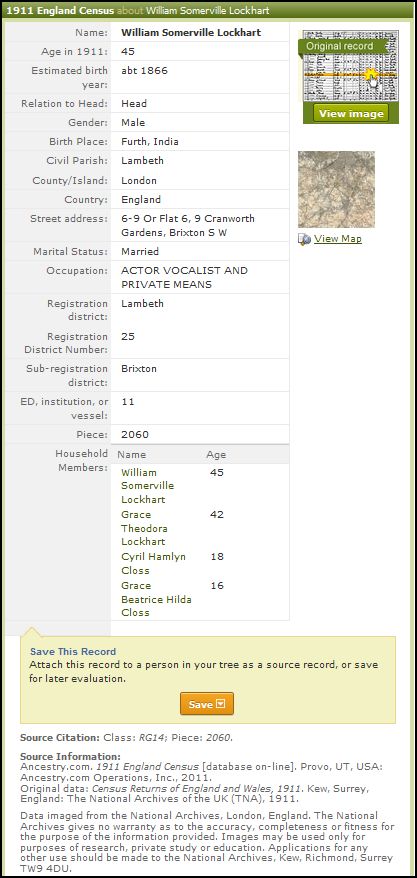The image size is (417, 878).
Task: Click the 1911 England Census header title
Action: click(60, 11)
